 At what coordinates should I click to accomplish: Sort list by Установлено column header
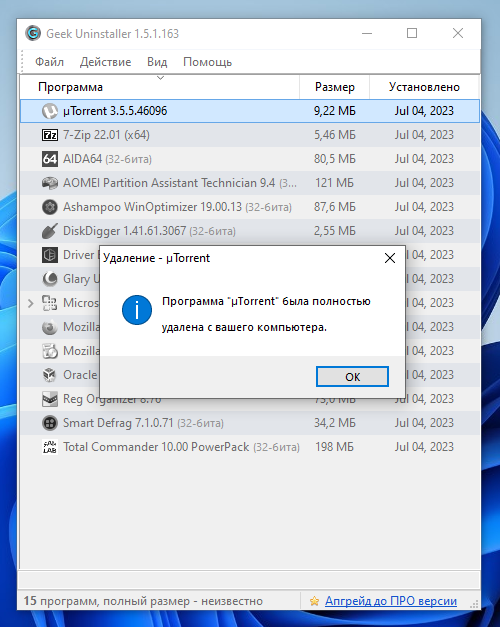tap(424, 87)
